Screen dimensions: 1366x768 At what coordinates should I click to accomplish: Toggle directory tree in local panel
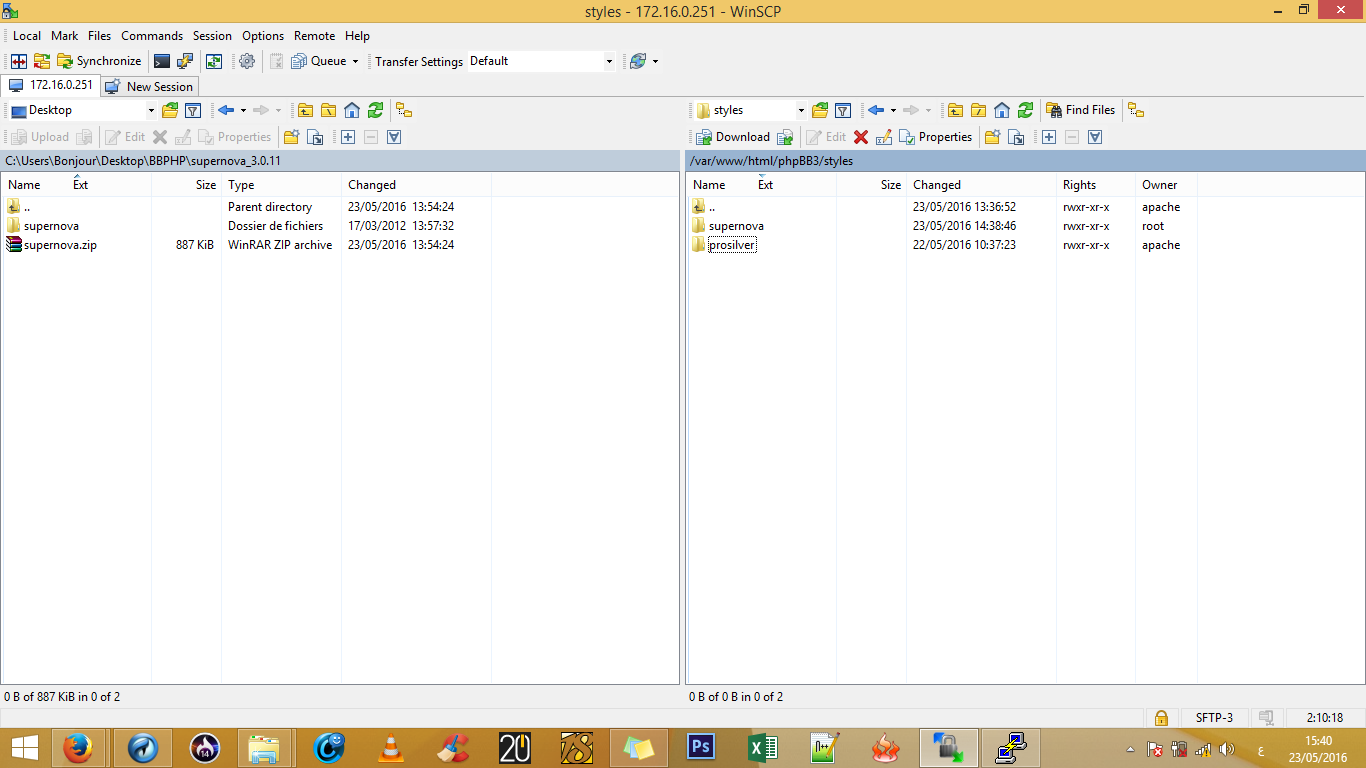[404, 110]
